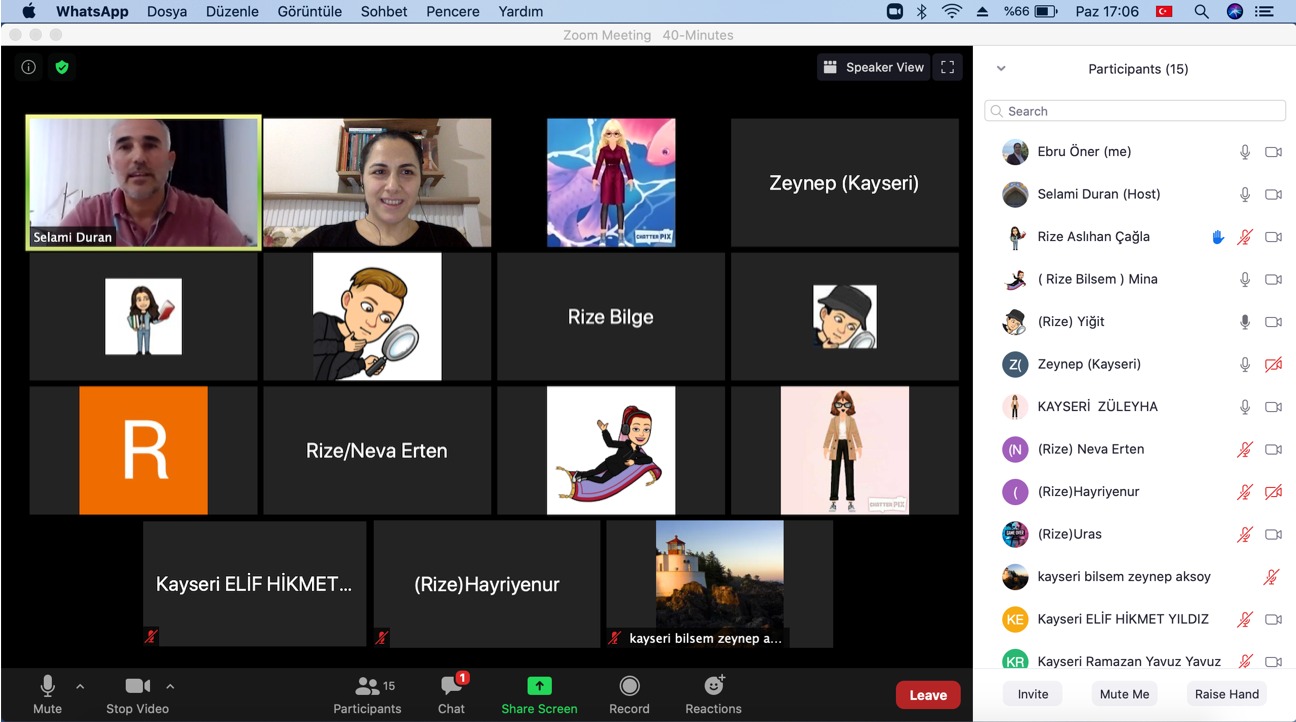The height and width of the screenshot is (722, 1296).
Task: Click camera icon for (Rize)Uras
Action: point(1273,534)
